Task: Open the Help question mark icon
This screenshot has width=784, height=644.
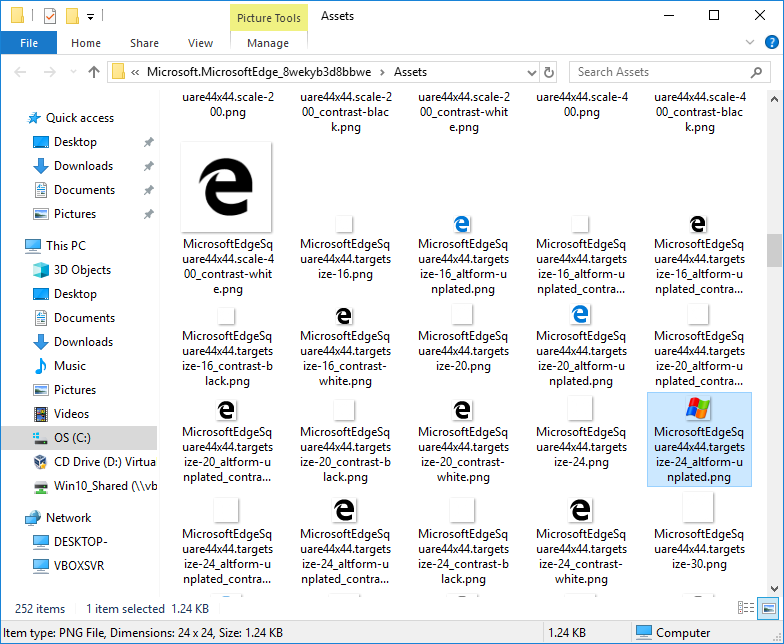Action: (x=771, y=42)
